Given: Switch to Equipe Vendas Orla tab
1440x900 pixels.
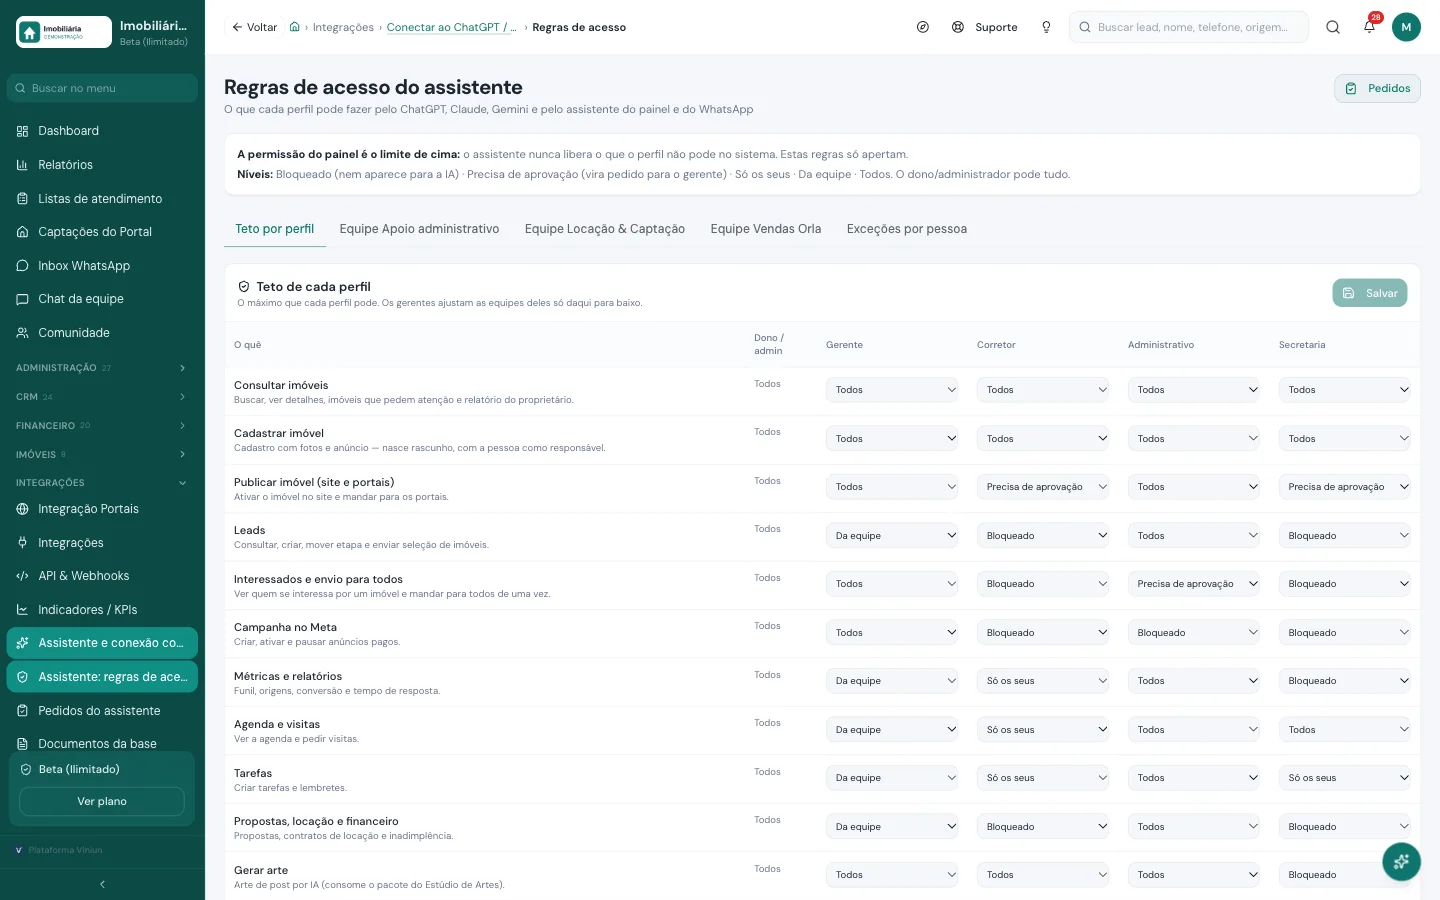Looking at the screenshot, I should 766,229.
